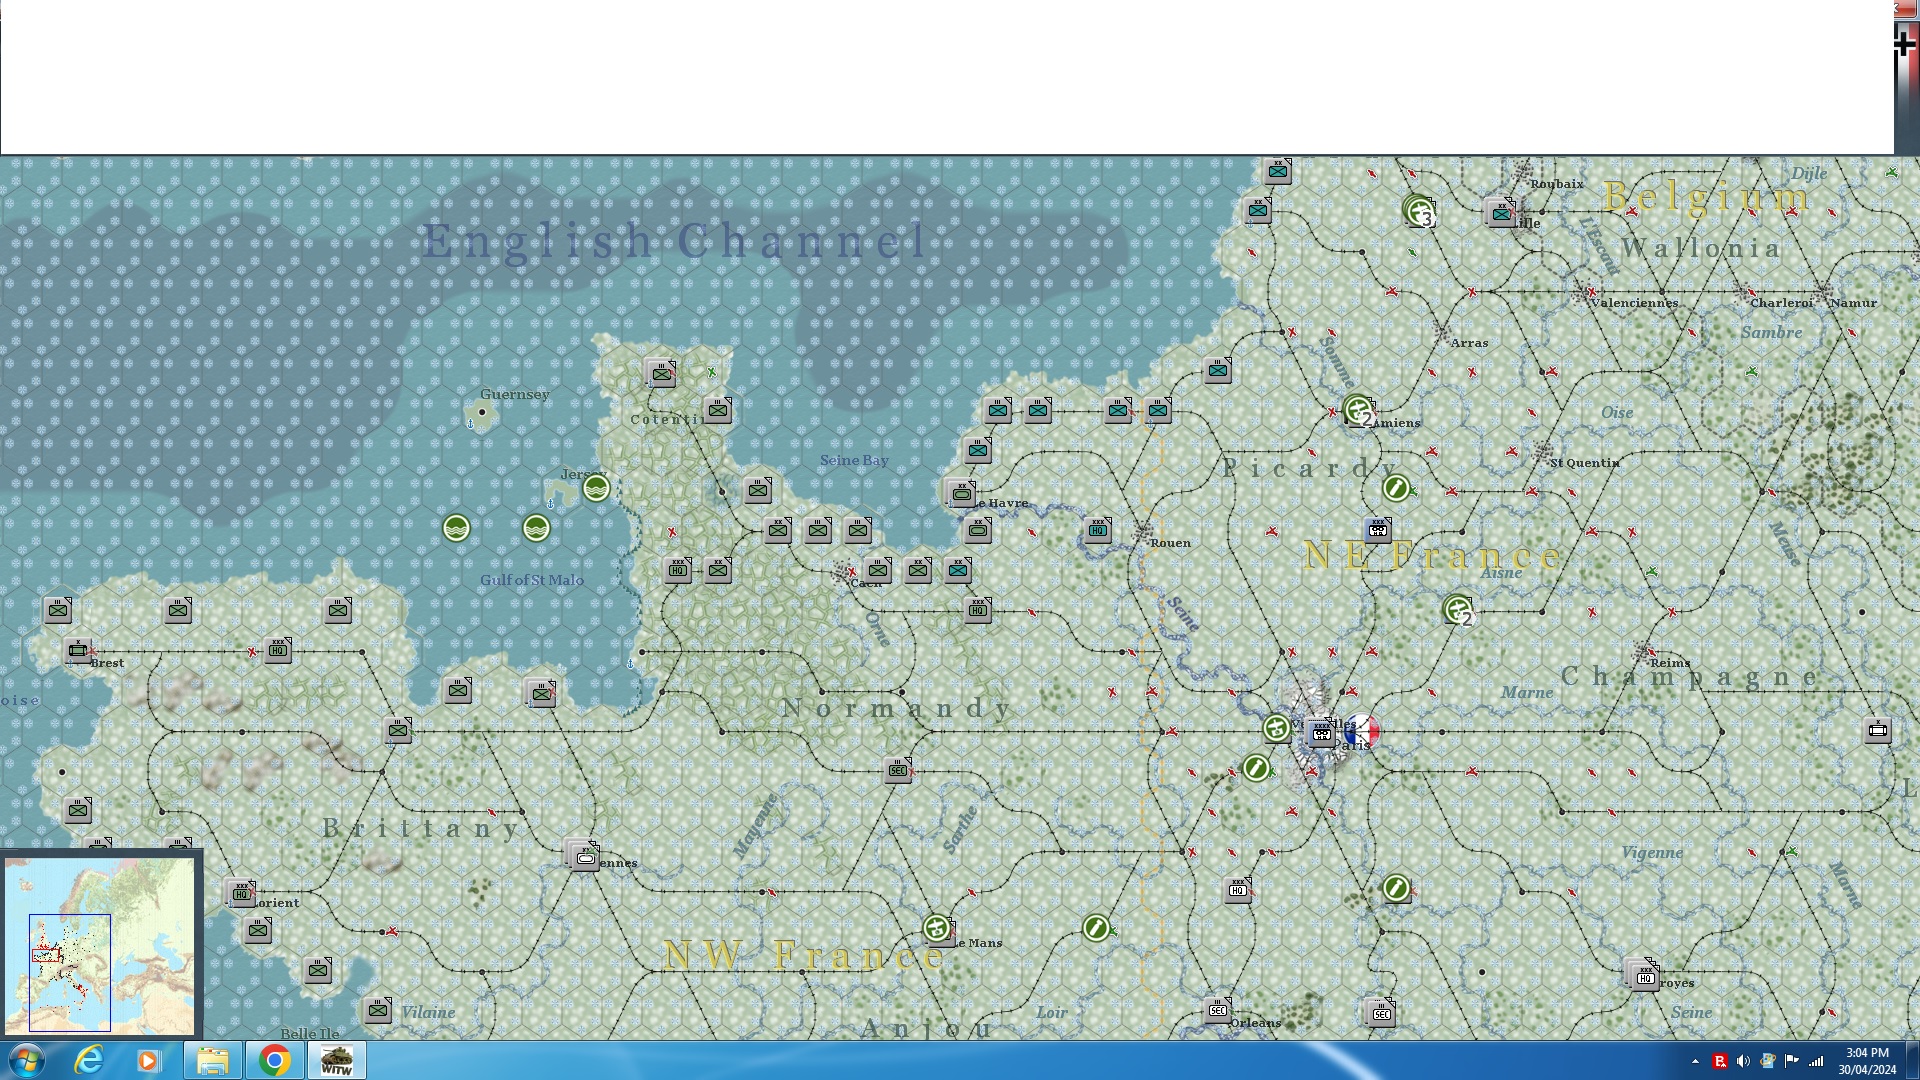Click the HQ counter next to Brest
Screen dimensions: 1920x1080
pos(278,650)
